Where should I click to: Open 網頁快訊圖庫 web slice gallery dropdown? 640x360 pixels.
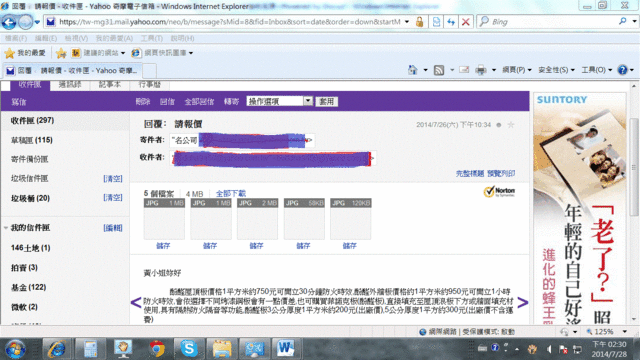[x=162, y=53]
